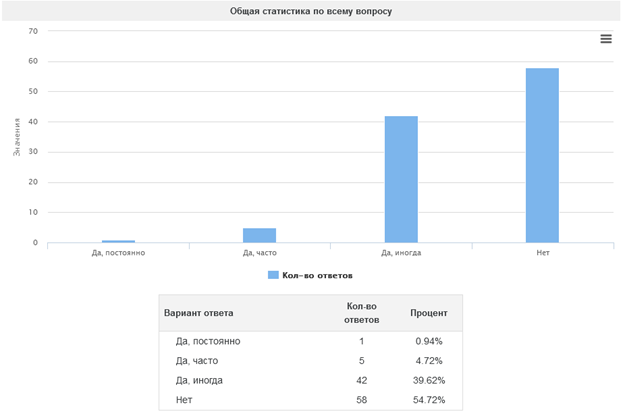Click the 'Да, постоянно' bar in chart
Image resolution: width=623 pixels, height=418 pixels.
tap(118, 241)
